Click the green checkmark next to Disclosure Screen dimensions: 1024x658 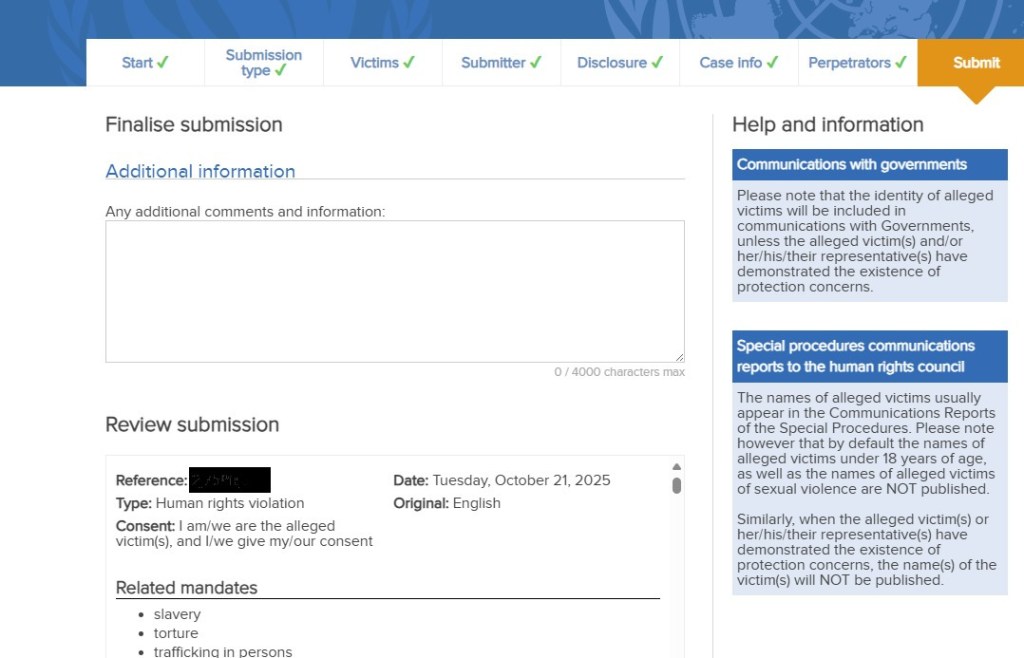click(657, 63)
